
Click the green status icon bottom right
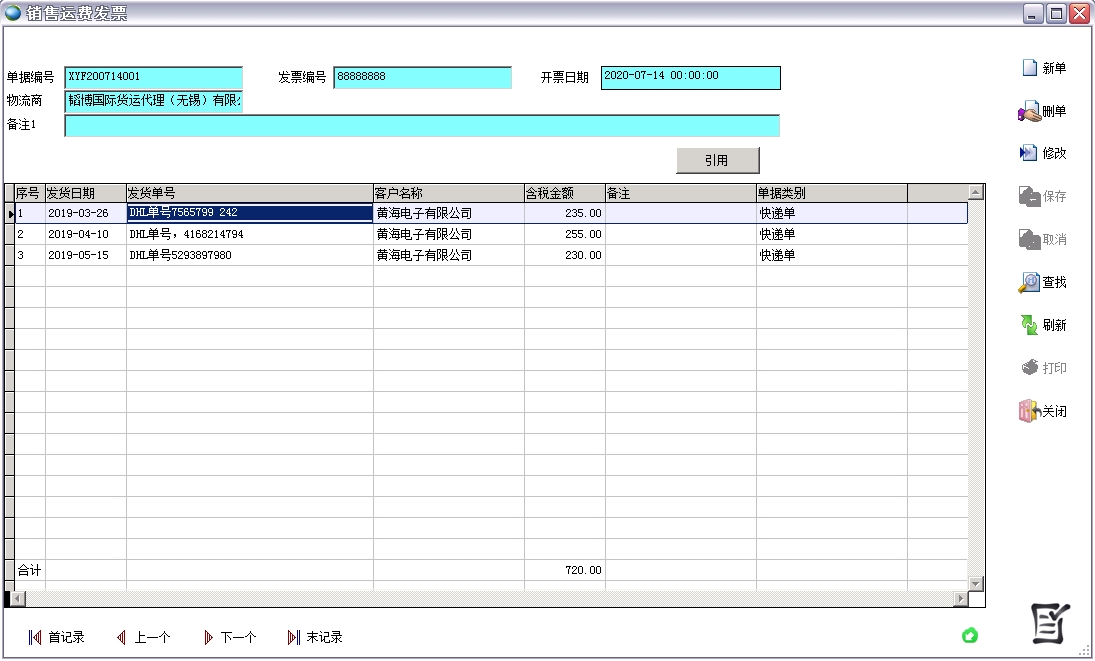(x=969, y=636)
